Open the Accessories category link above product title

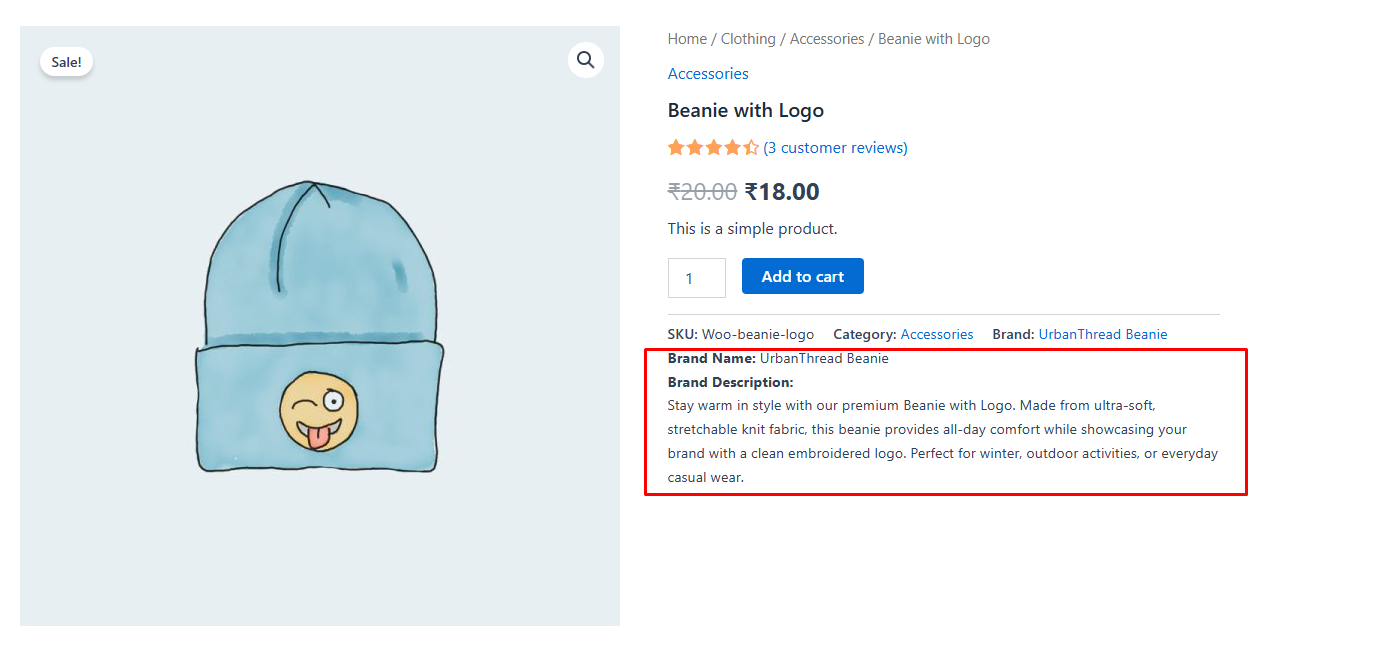(x=708, y=73)
